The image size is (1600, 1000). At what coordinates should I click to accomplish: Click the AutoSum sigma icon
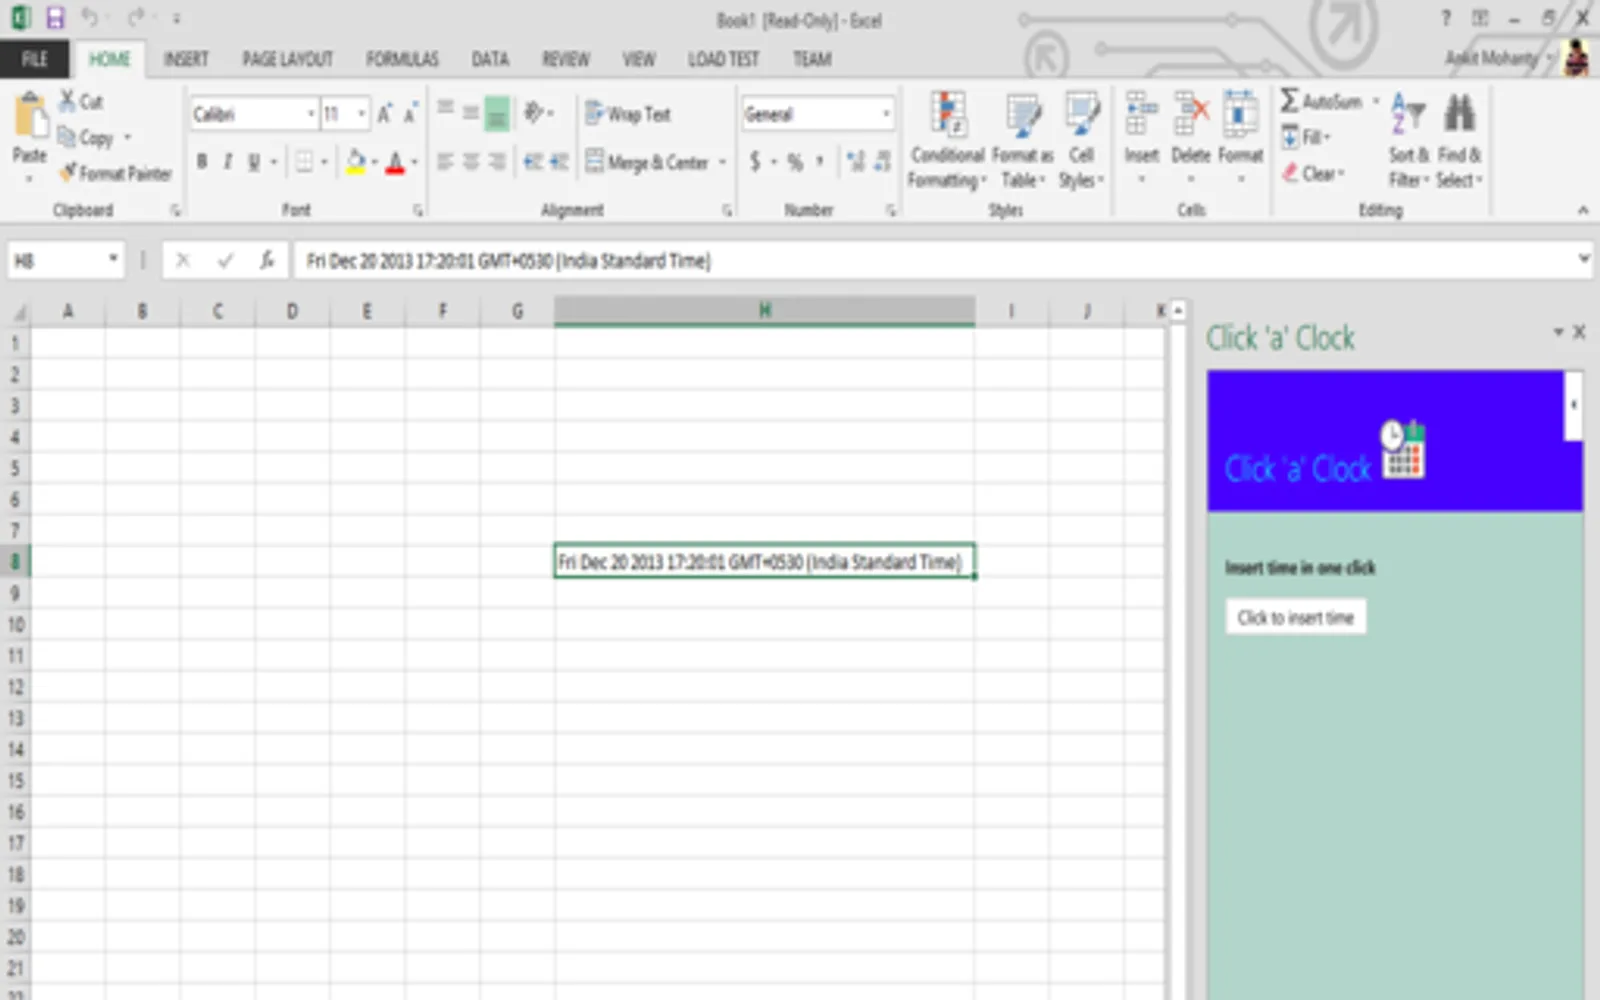pos(1290,101)
